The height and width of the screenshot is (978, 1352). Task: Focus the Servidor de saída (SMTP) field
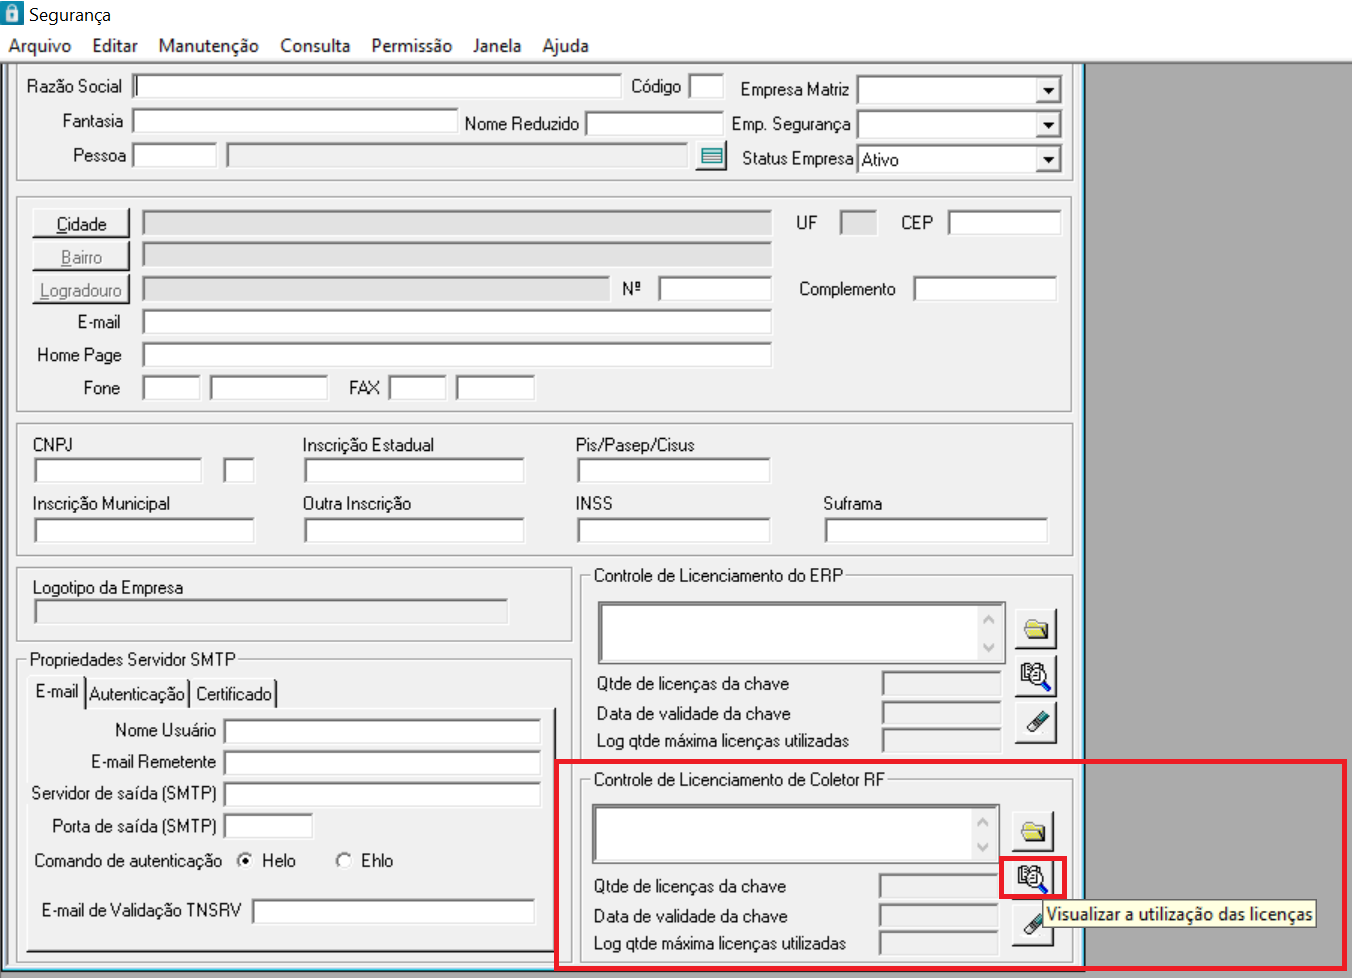pyautogui.click(x=382, y=794)
